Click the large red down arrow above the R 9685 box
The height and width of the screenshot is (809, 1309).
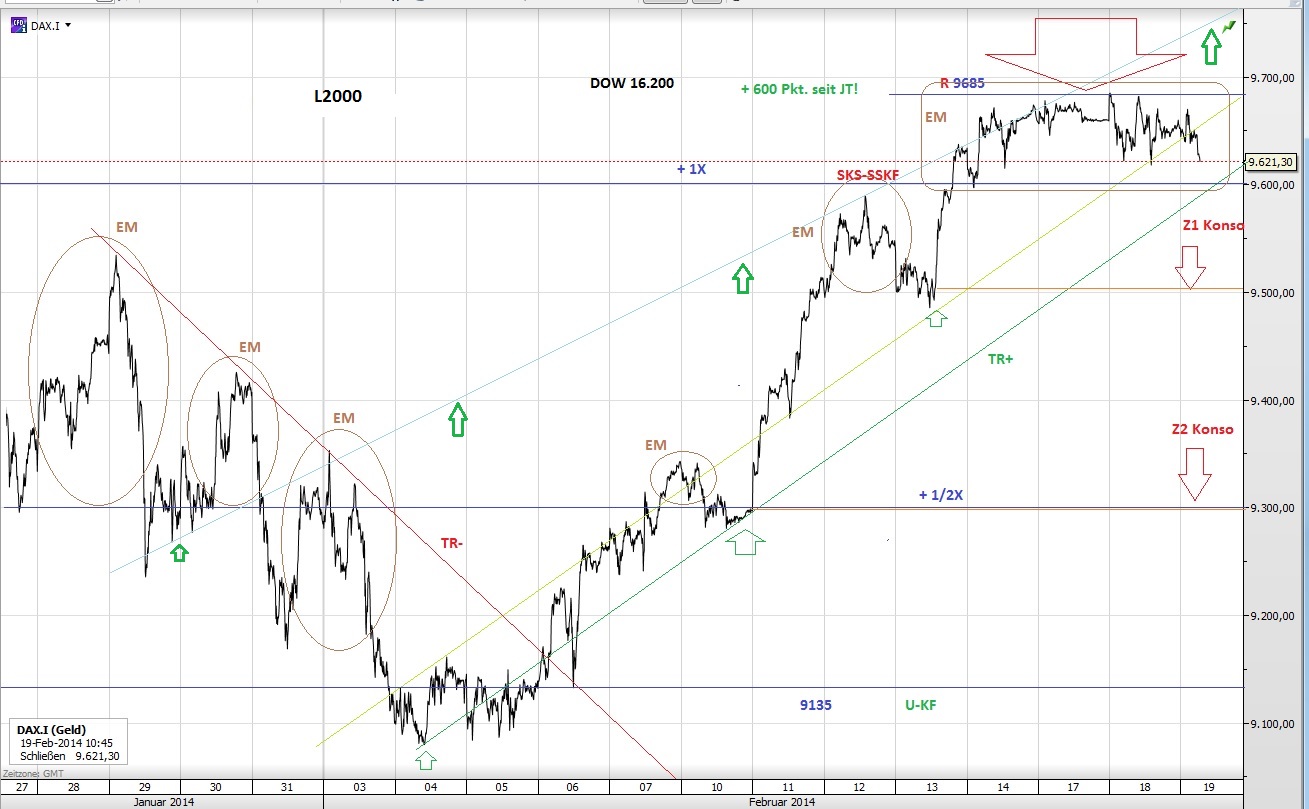pos(1085,50)
